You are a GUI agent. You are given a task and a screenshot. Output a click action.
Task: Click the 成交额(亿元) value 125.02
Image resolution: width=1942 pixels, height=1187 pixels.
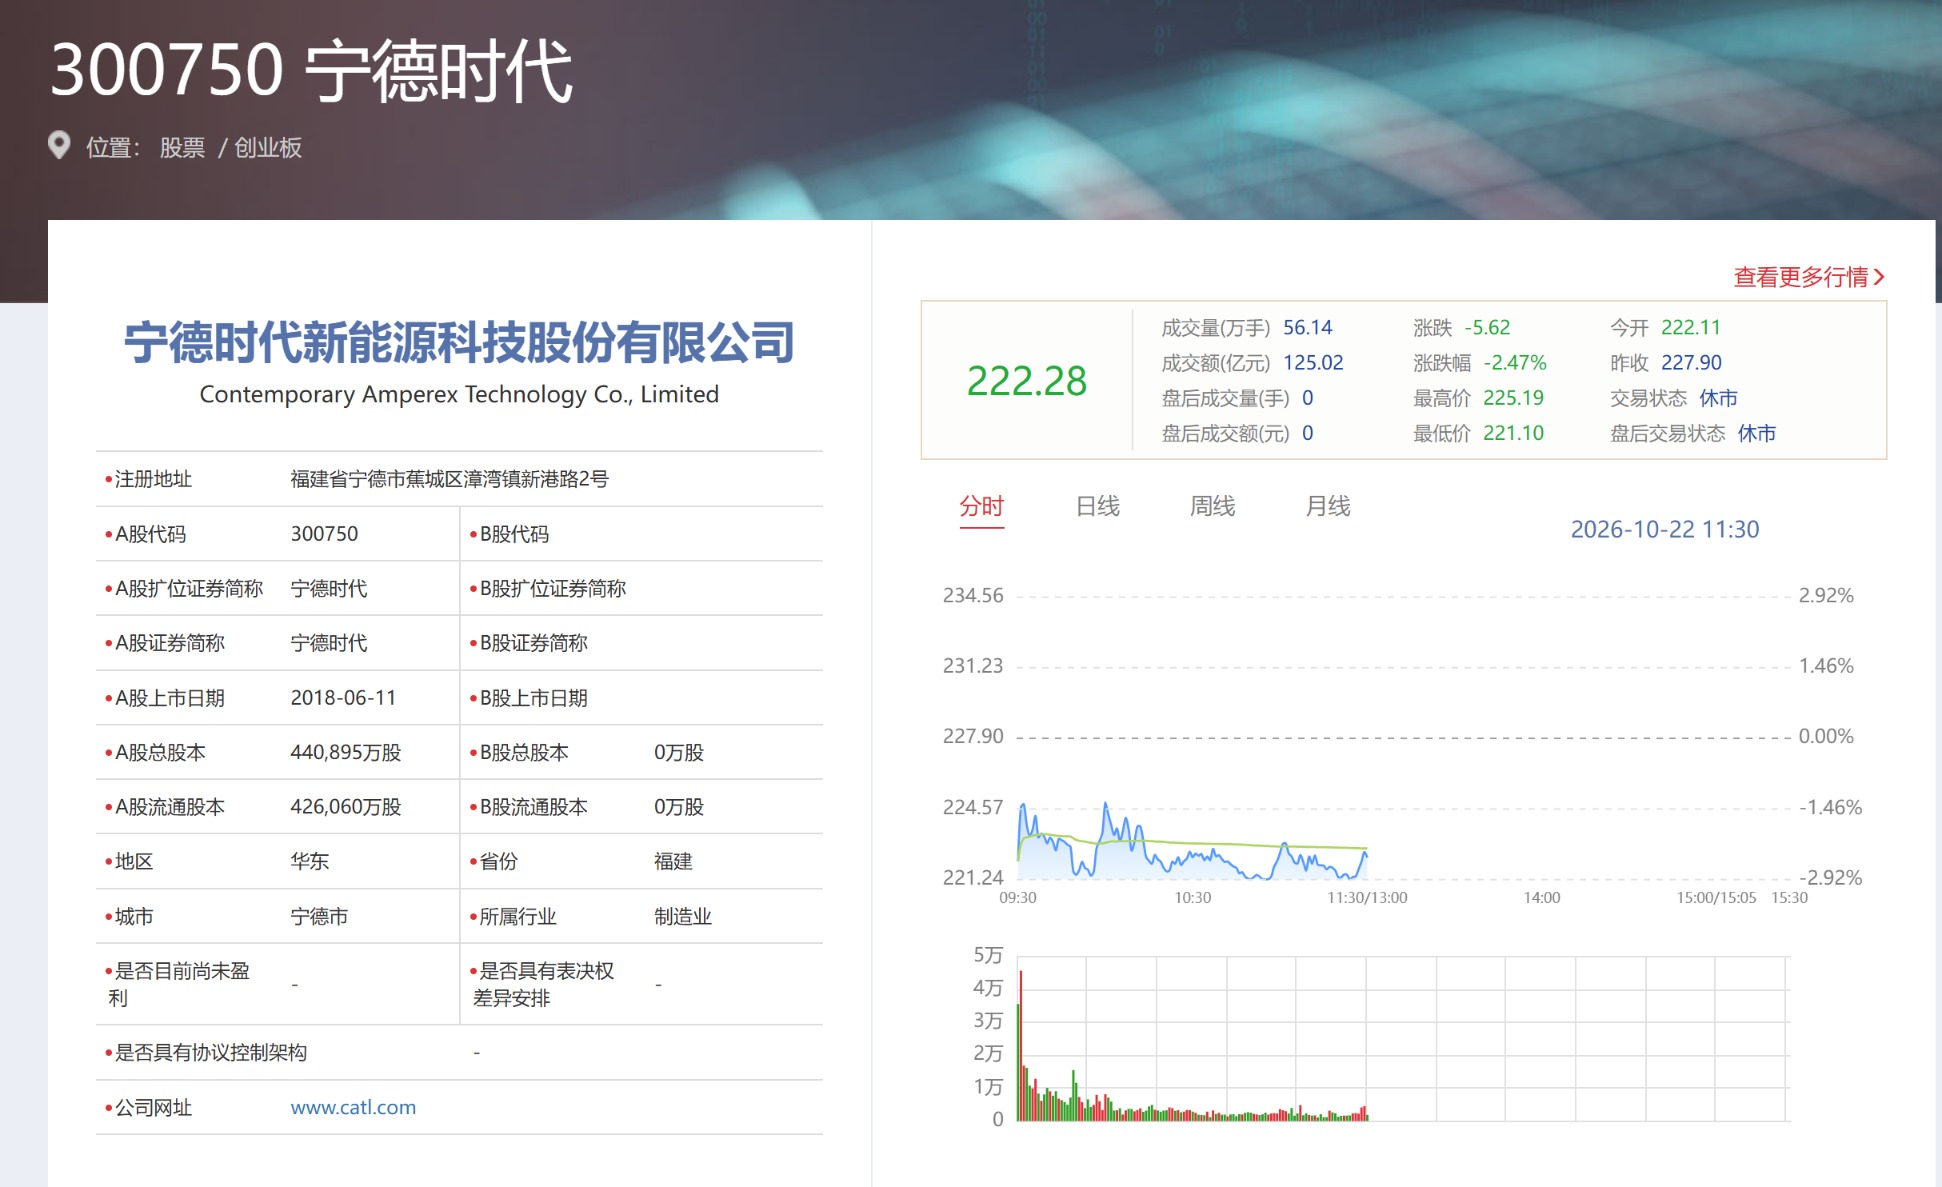pos(1313,362)
